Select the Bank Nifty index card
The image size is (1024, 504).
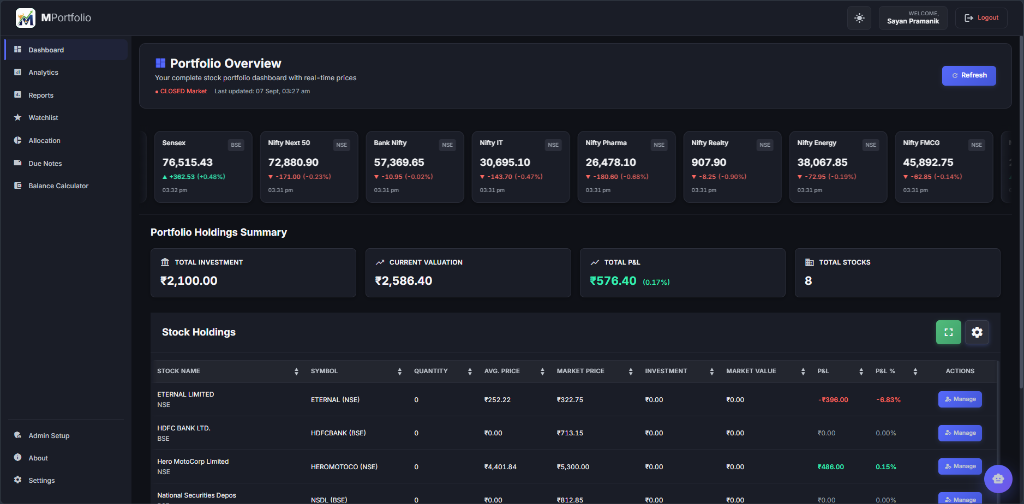pyautogui.click(x=415, y=166)
